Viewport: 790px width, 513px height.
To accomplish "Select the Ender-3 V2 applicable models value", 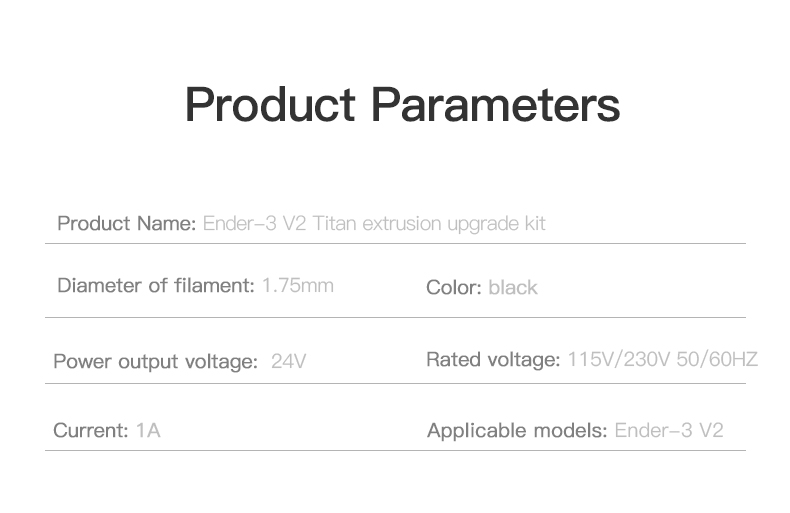I will 668,431.
